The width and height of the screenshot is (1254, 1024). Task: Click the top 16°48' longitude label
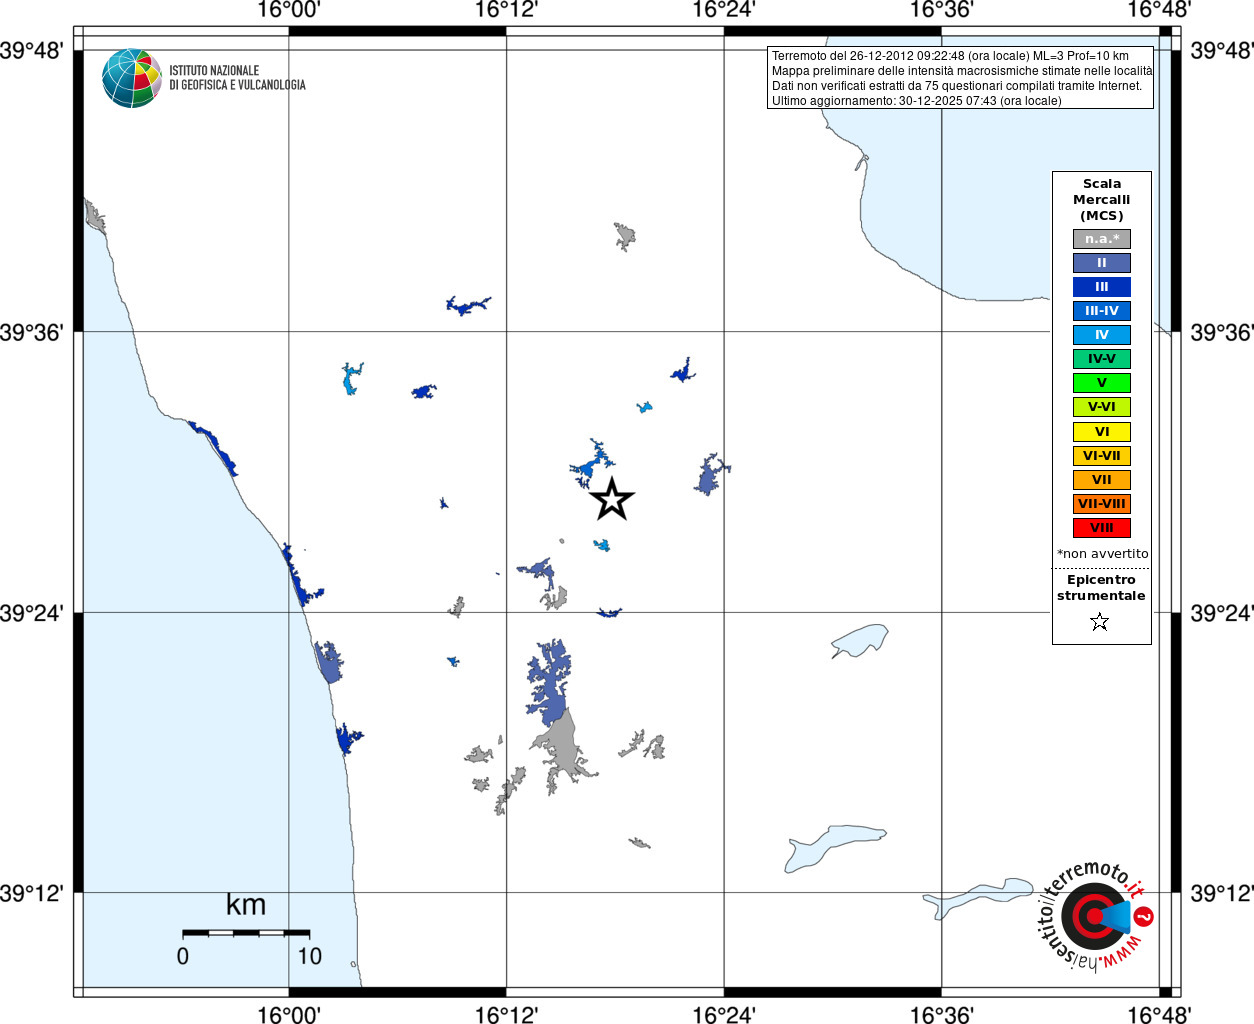(1159, 10)
